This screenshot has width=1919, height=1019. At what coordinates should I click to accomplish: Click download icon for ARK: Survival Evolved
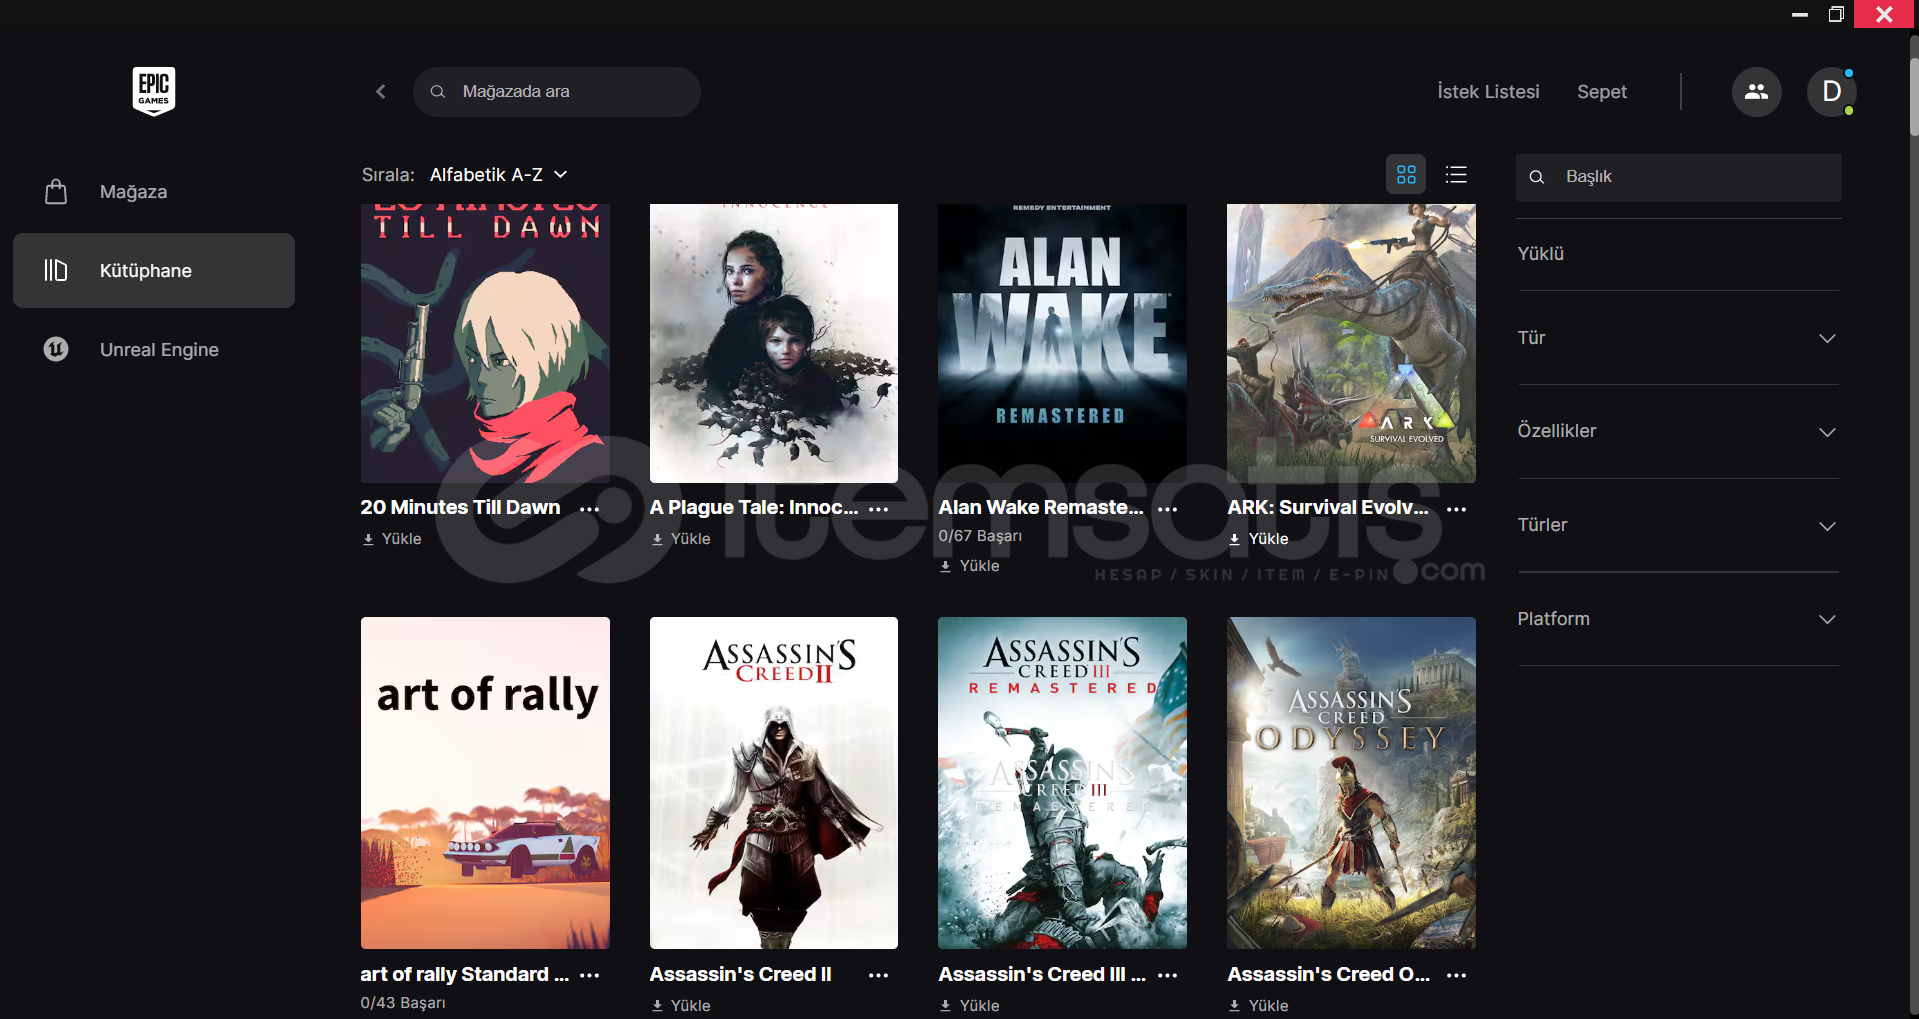1234,539
